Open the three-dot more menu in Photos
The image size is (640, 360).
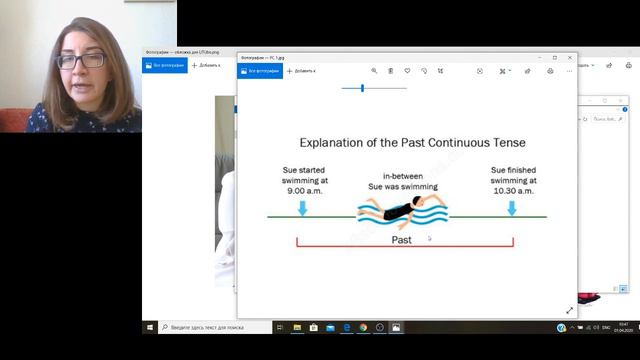point(569,71)
